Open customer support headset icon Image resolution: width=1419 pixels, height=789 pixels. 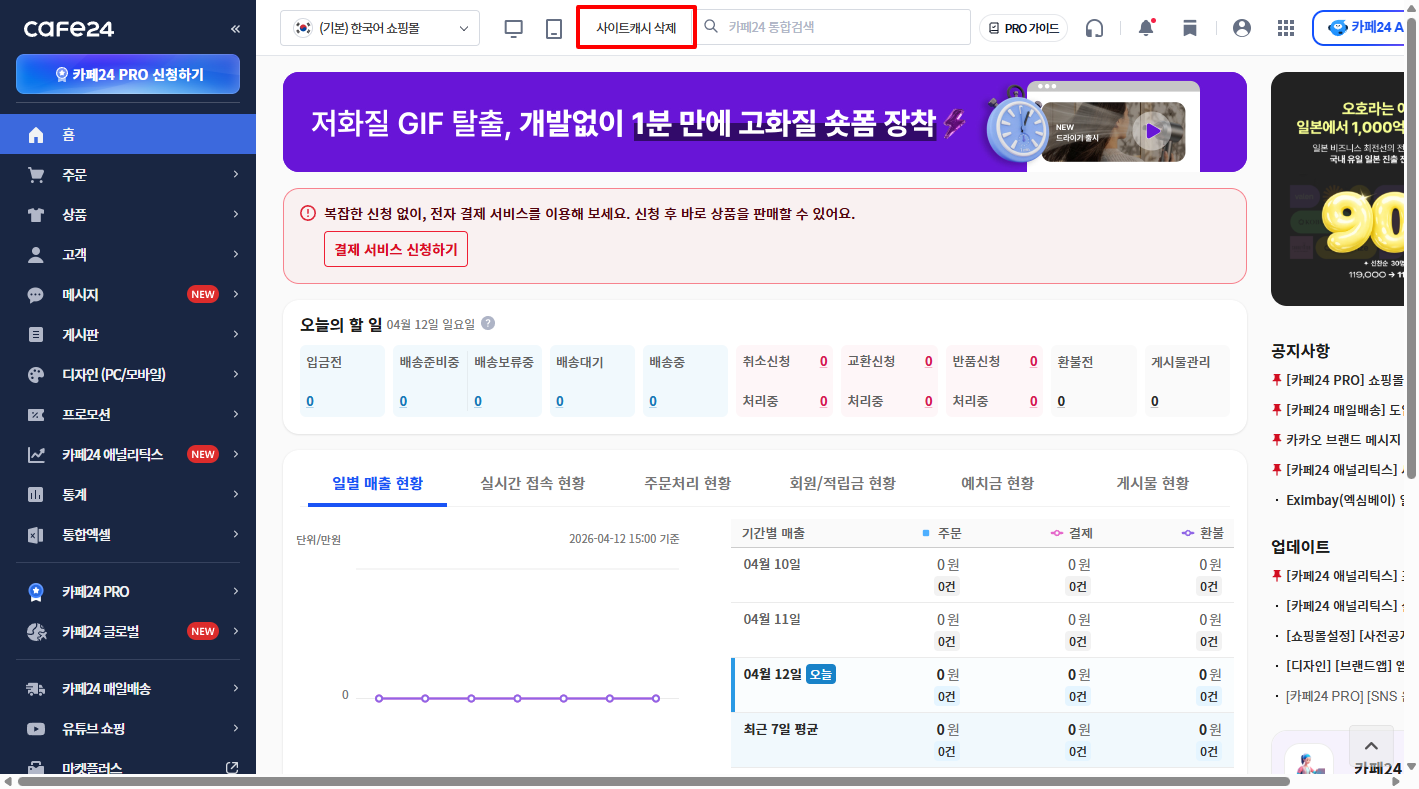1095,28
